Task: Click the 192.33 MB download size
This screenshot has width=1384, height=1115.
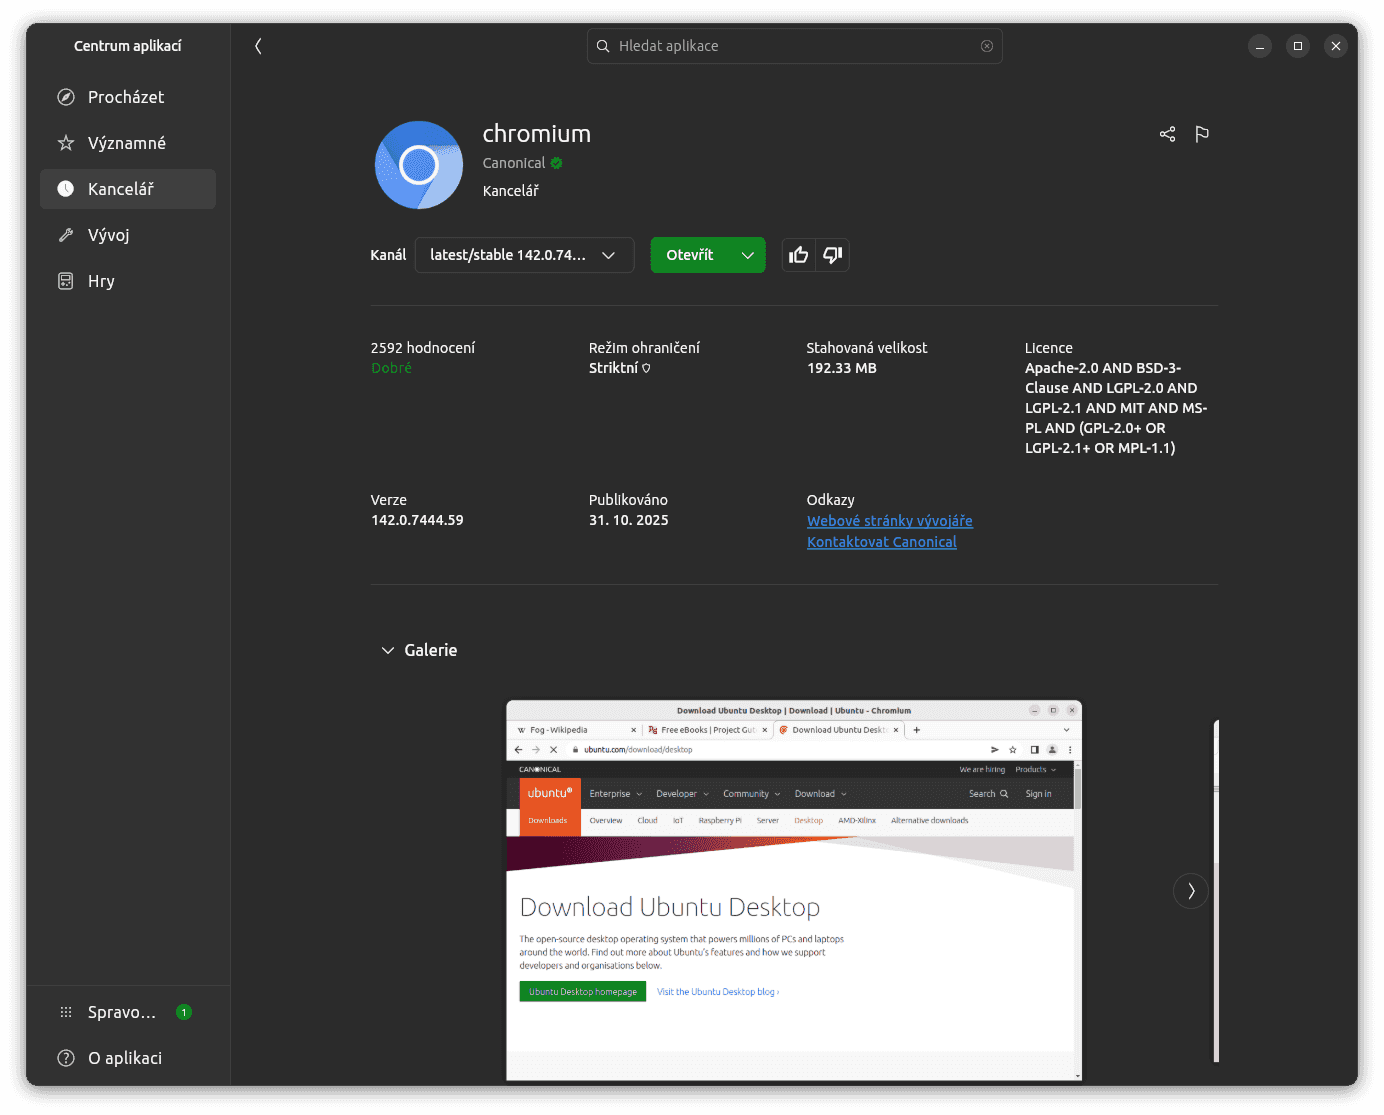Action: click(x=842, y=368)
